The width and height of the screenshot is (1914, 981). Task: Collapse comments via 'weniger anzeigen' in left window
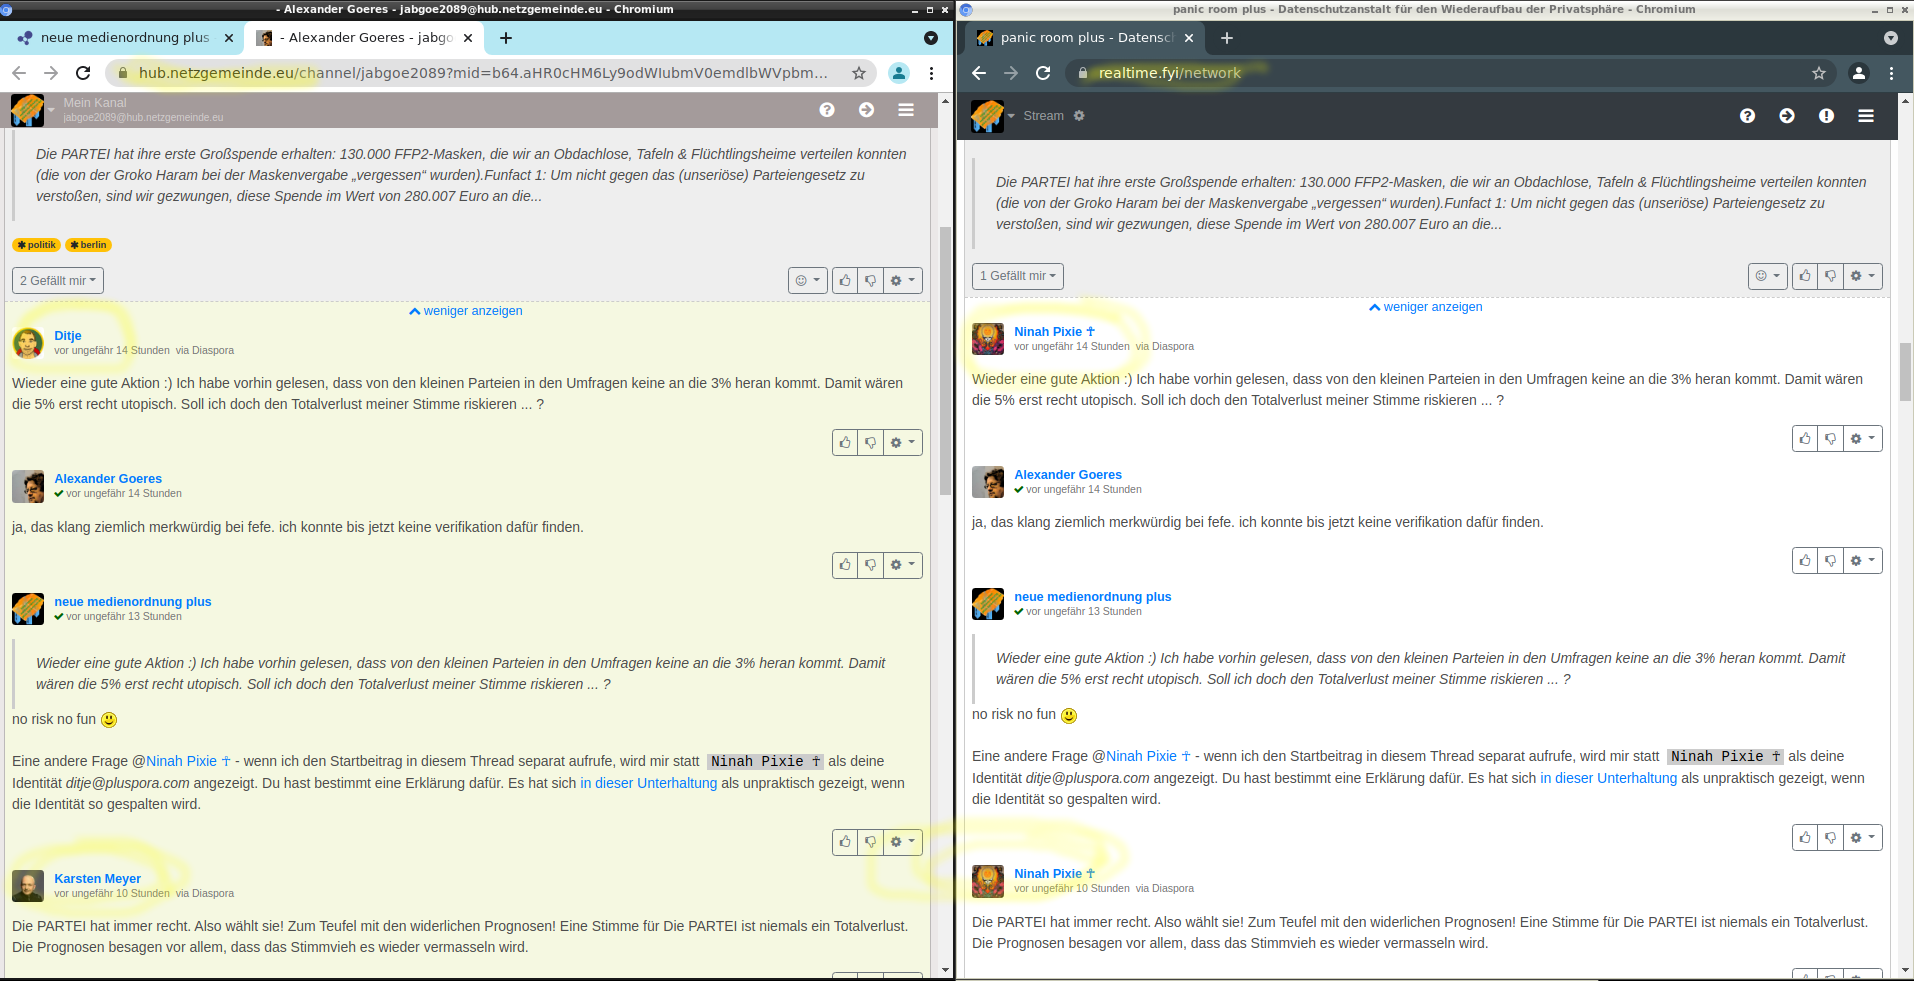click(x=466, y=311)
